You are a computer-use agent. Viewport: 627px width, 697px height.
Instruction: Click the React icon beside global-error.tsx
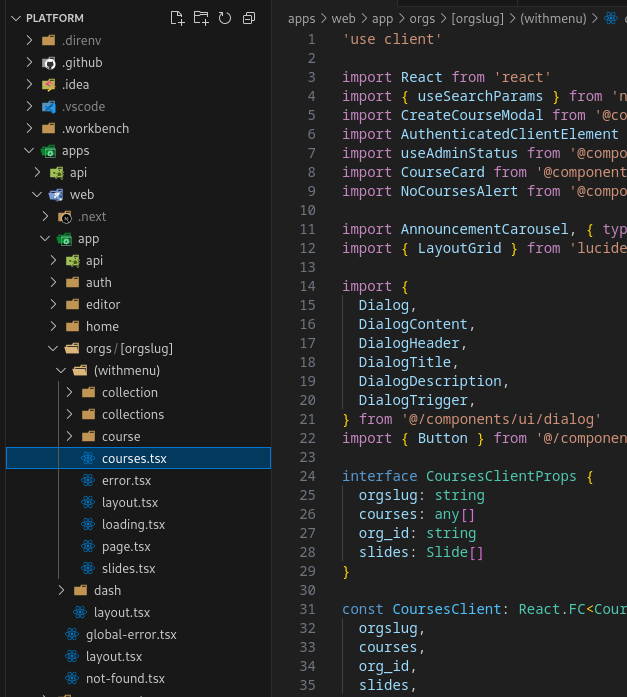(72, 634)
